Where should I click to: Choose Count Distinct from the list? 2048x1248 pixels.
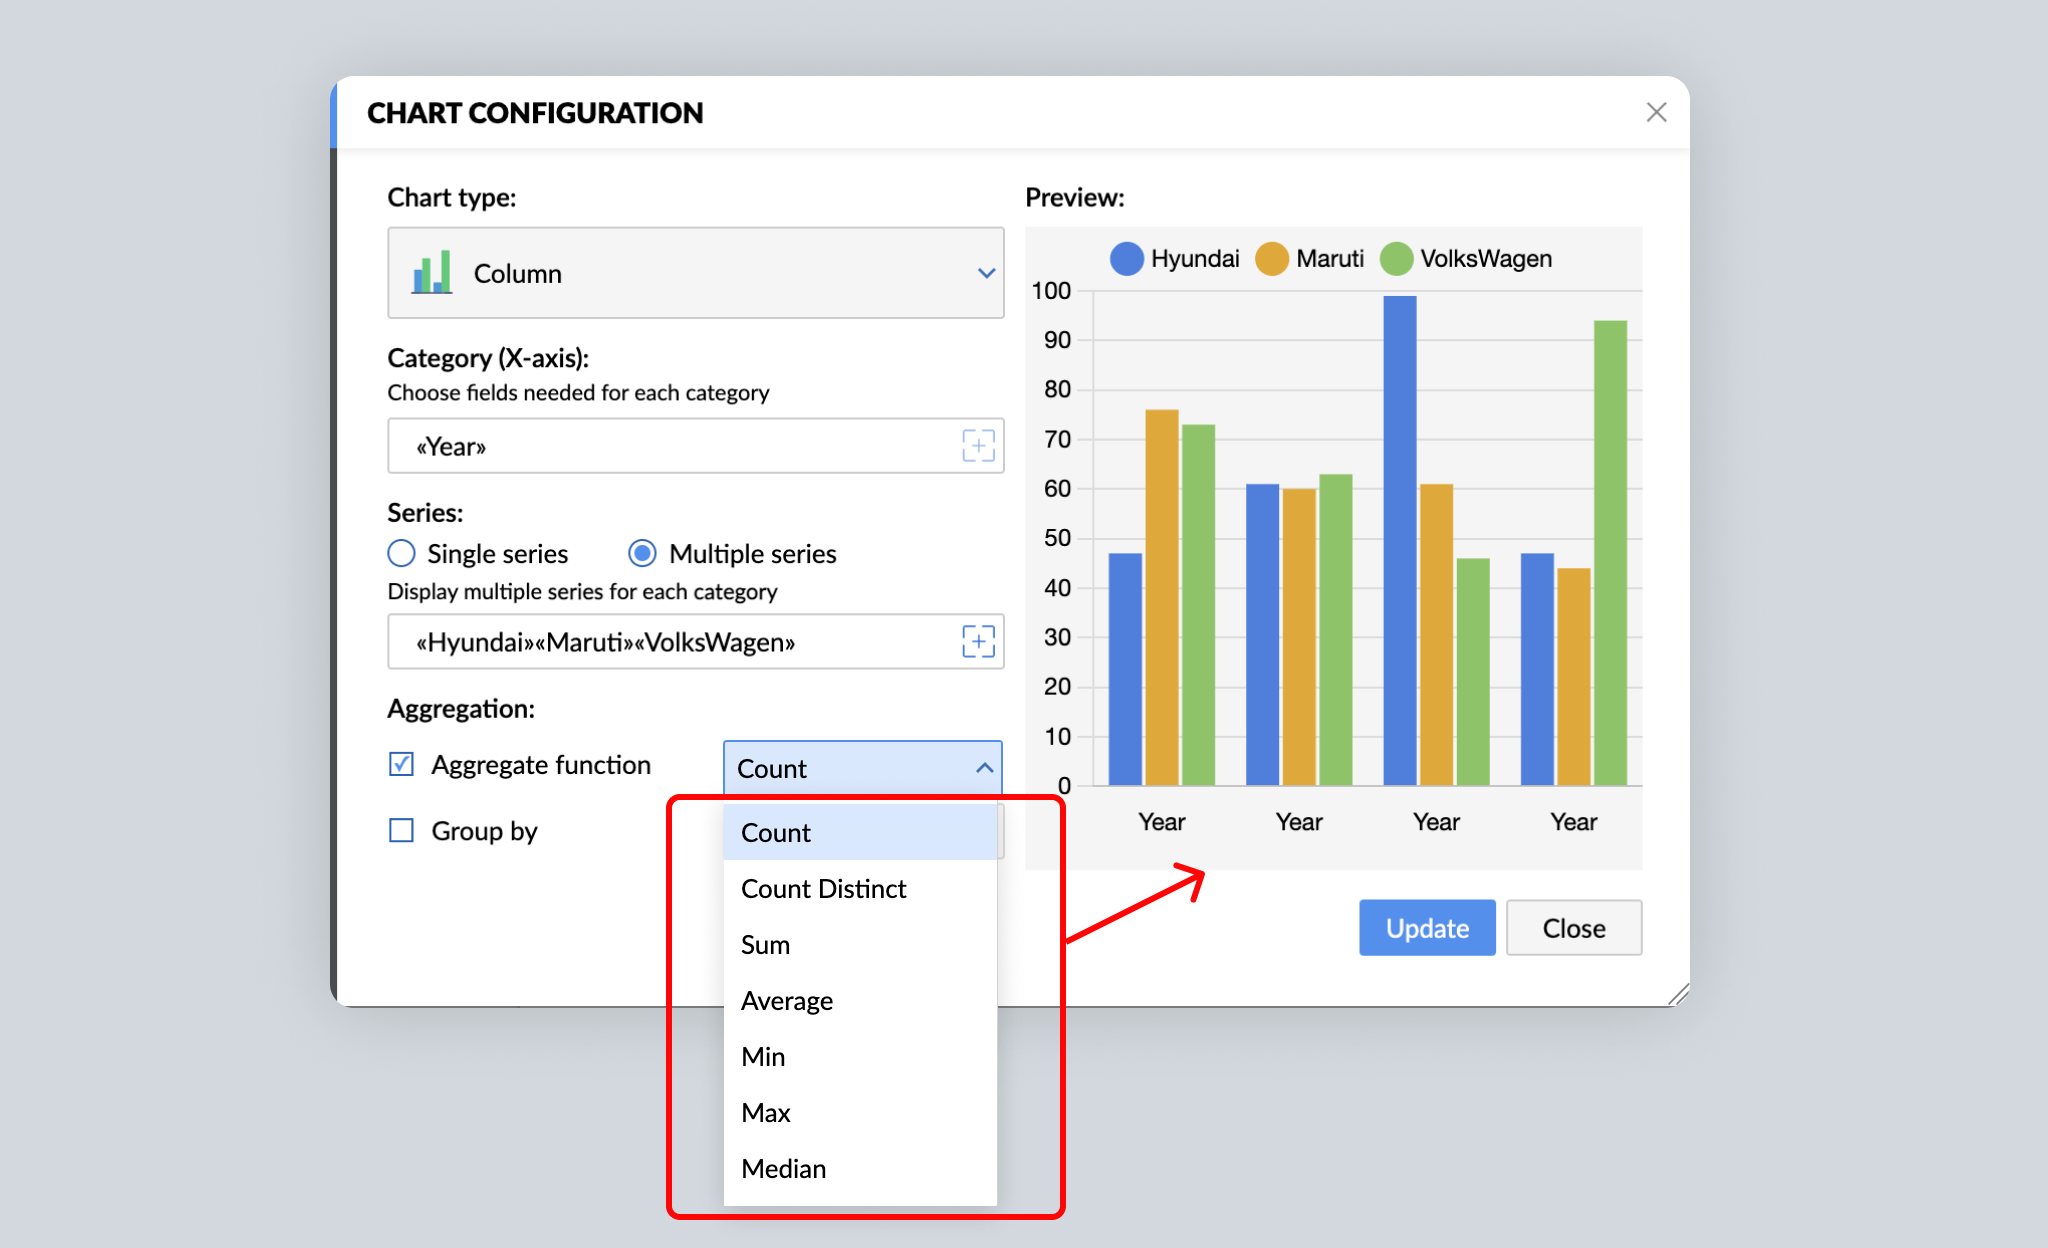click(x=860, y=888)
